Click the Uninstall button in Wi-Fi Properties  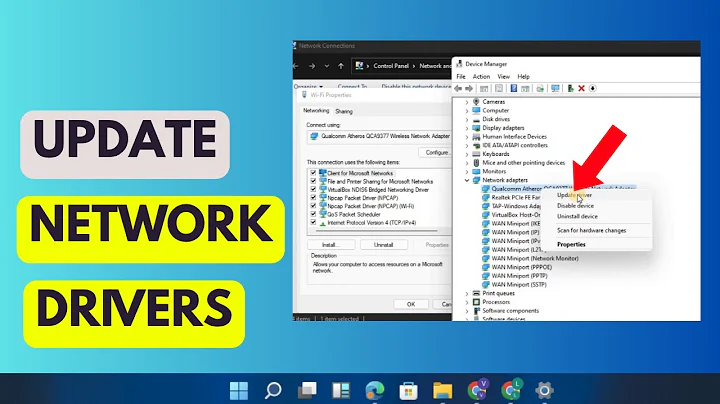point(383,245)
